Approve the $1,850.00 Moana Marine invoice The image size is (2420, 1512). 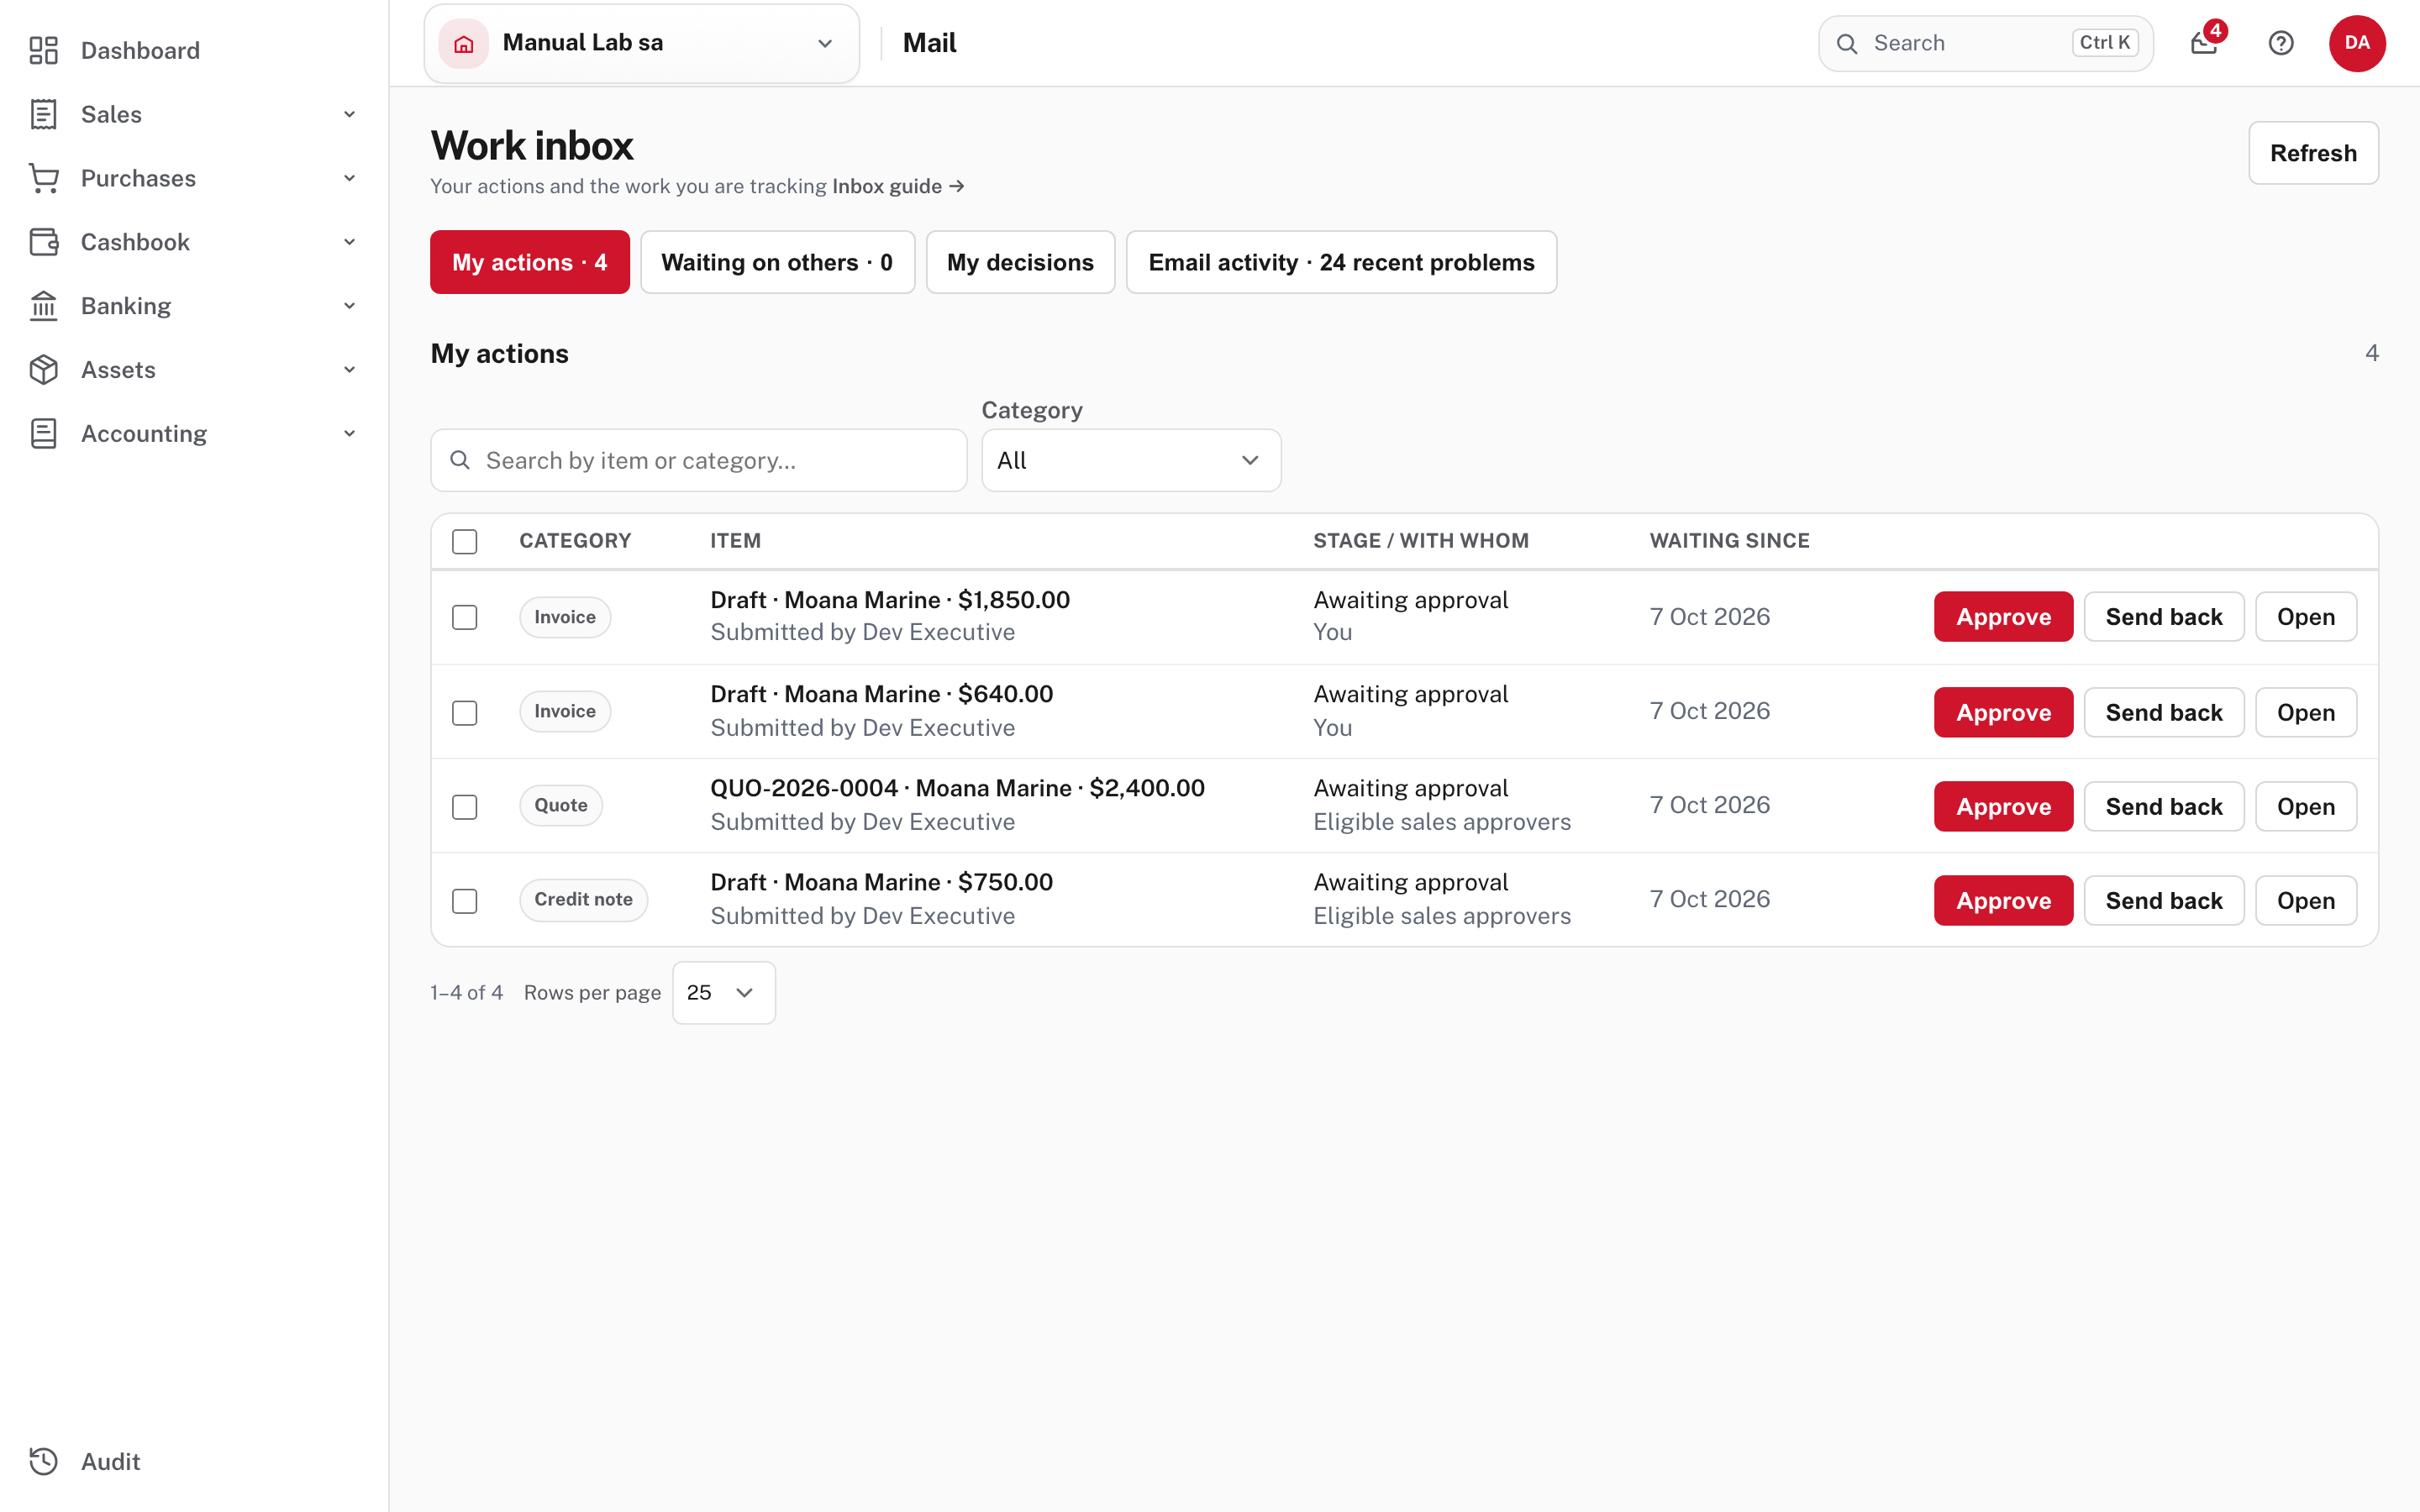coord(2003,617)
